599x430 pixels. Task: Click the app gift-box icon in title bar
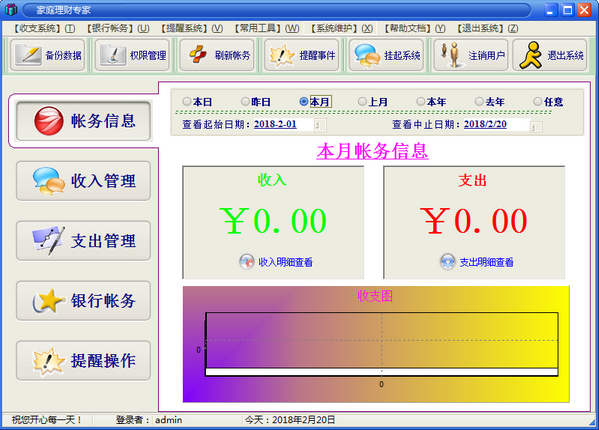click(x=11, y=10)
